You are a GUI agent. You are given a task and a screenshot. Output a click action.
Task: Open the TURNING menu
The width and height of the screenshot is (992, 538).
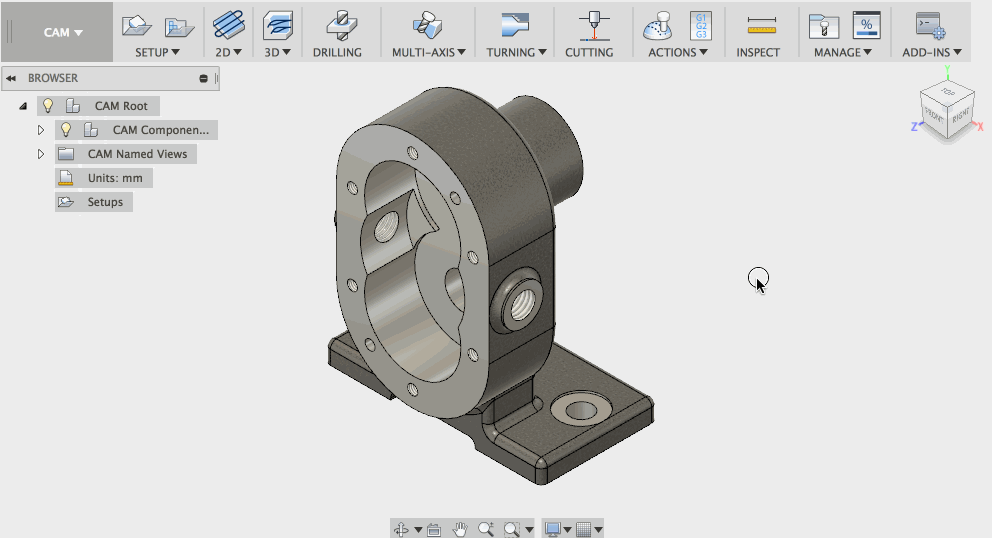click(x=516, y=52)
